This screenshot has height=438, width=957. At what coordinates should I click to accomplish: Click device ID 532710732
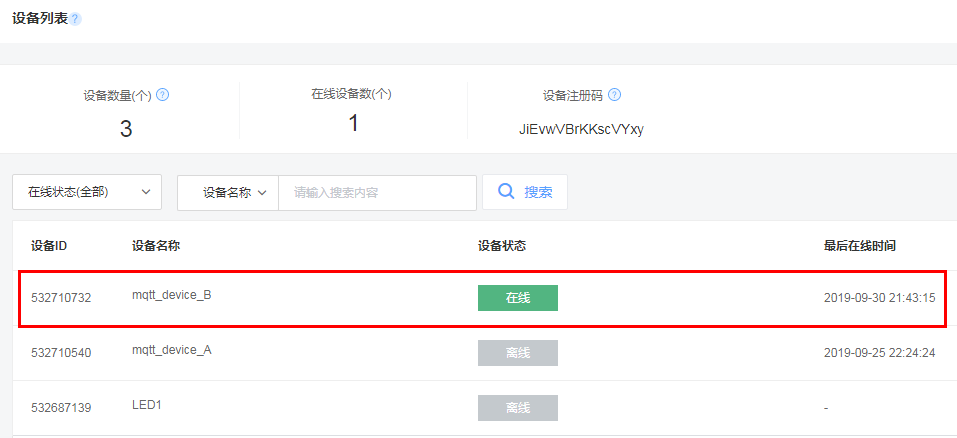click(61, 298)
